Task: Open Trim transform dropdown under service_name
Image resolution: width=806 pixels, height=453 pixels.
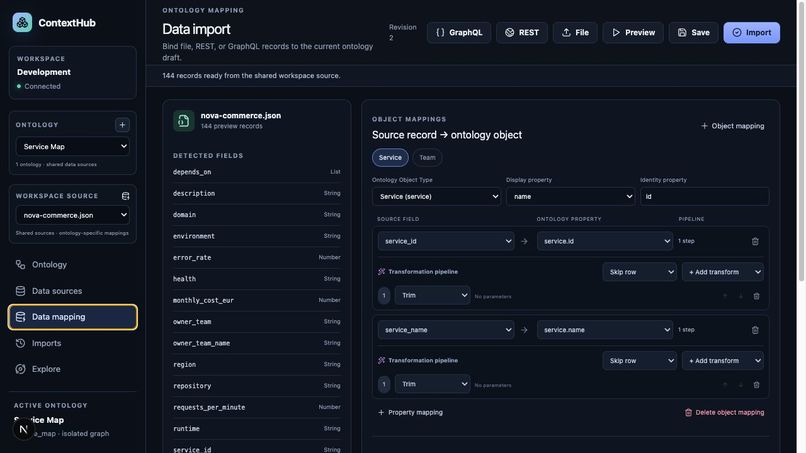Action: click(x=432, y=384)
